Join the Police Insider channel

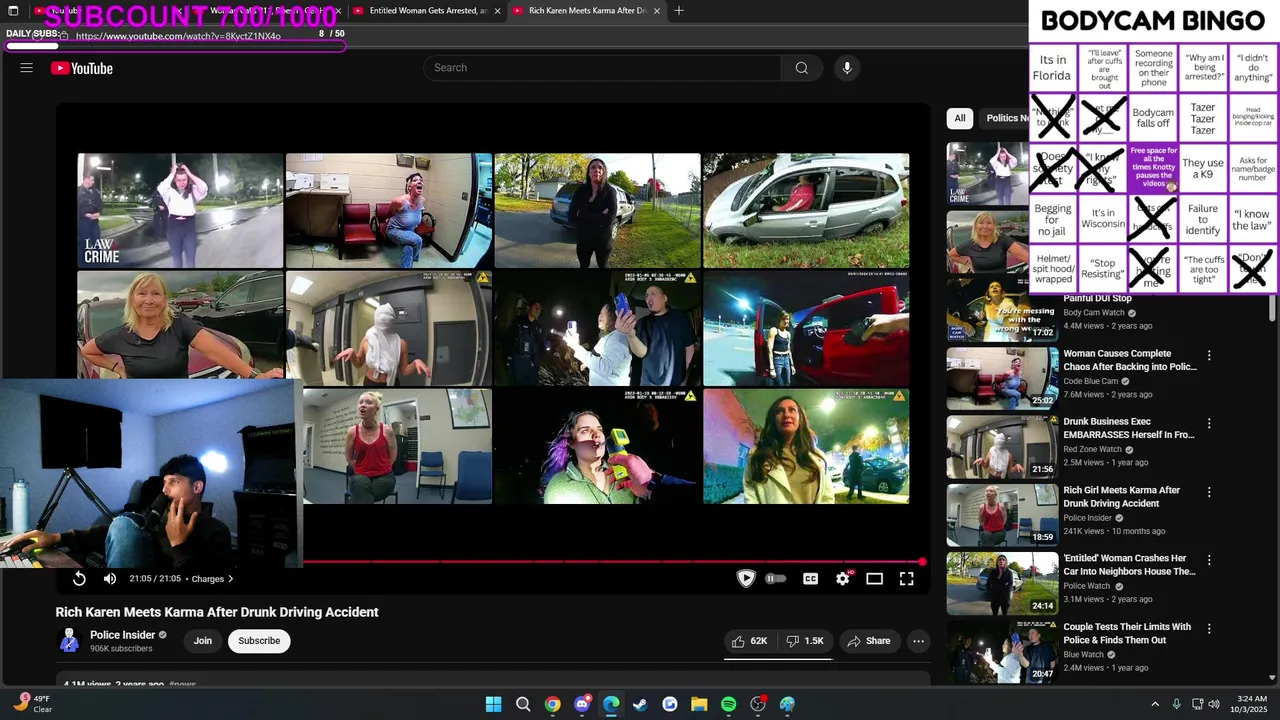(203, 641)
